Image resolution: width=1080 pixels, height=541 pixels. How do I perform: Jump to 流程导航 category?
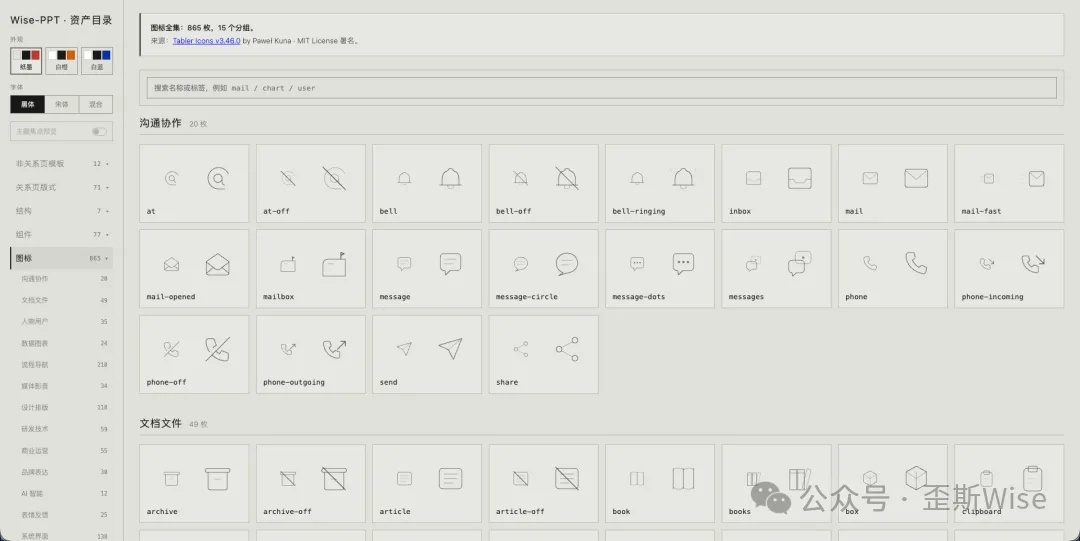(63, 365)
